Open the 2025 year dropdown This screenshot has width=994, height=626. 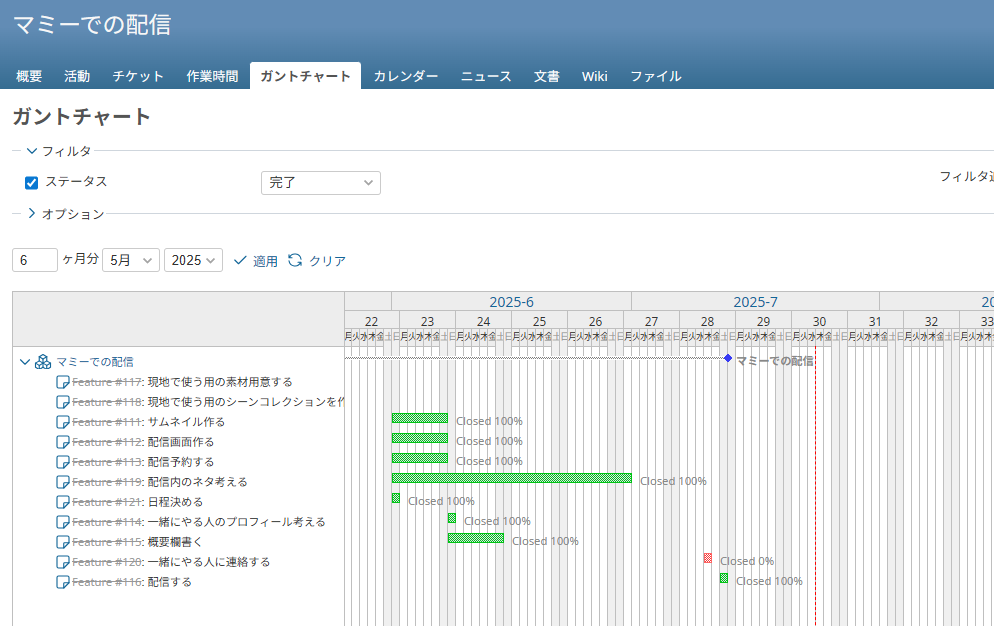click(193, 260)
